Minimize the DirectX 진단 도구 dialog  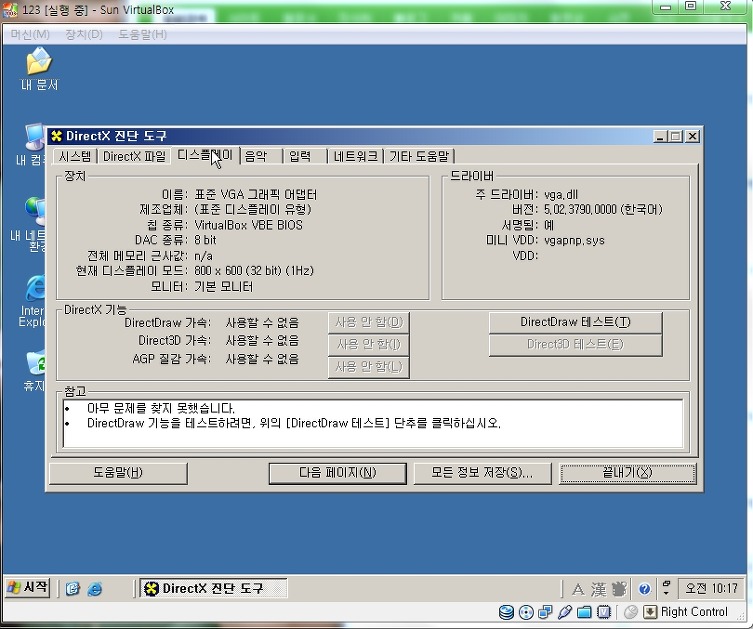(x=660, y=137)
